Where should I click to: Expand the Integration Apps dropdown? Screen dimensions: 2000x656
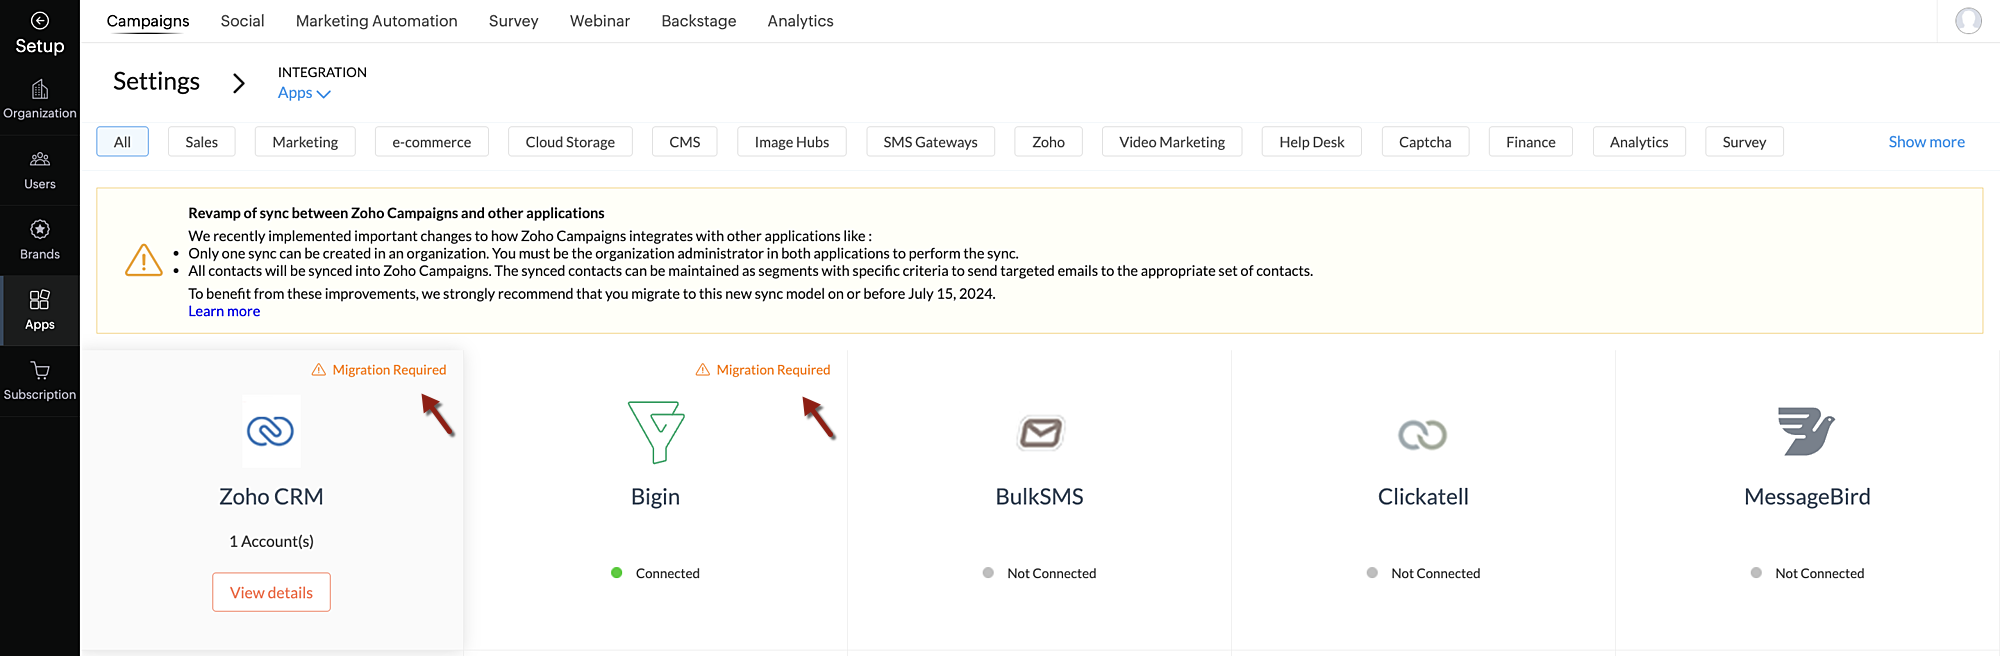(304, 93)
